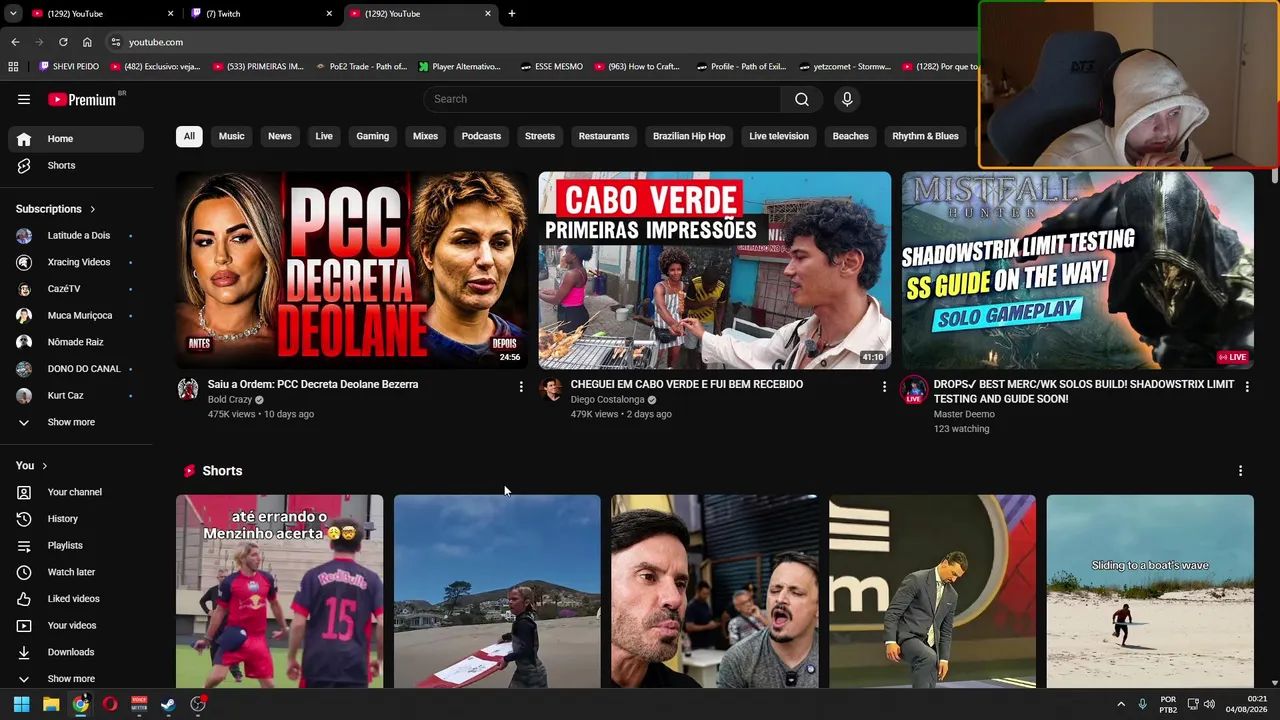Click the Bold Crazy channel avatar
This screenshot has height=720, width=1280.
tap(188, 389)
